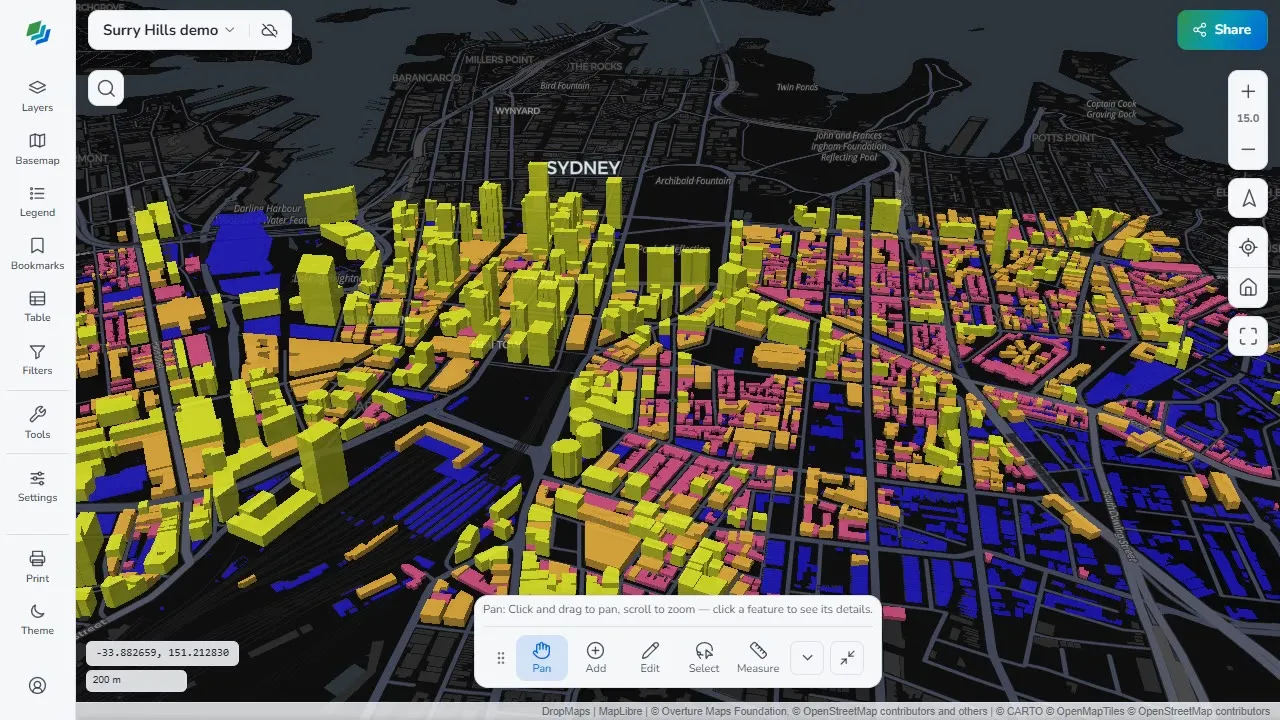Select the Add feature tool

596,658
